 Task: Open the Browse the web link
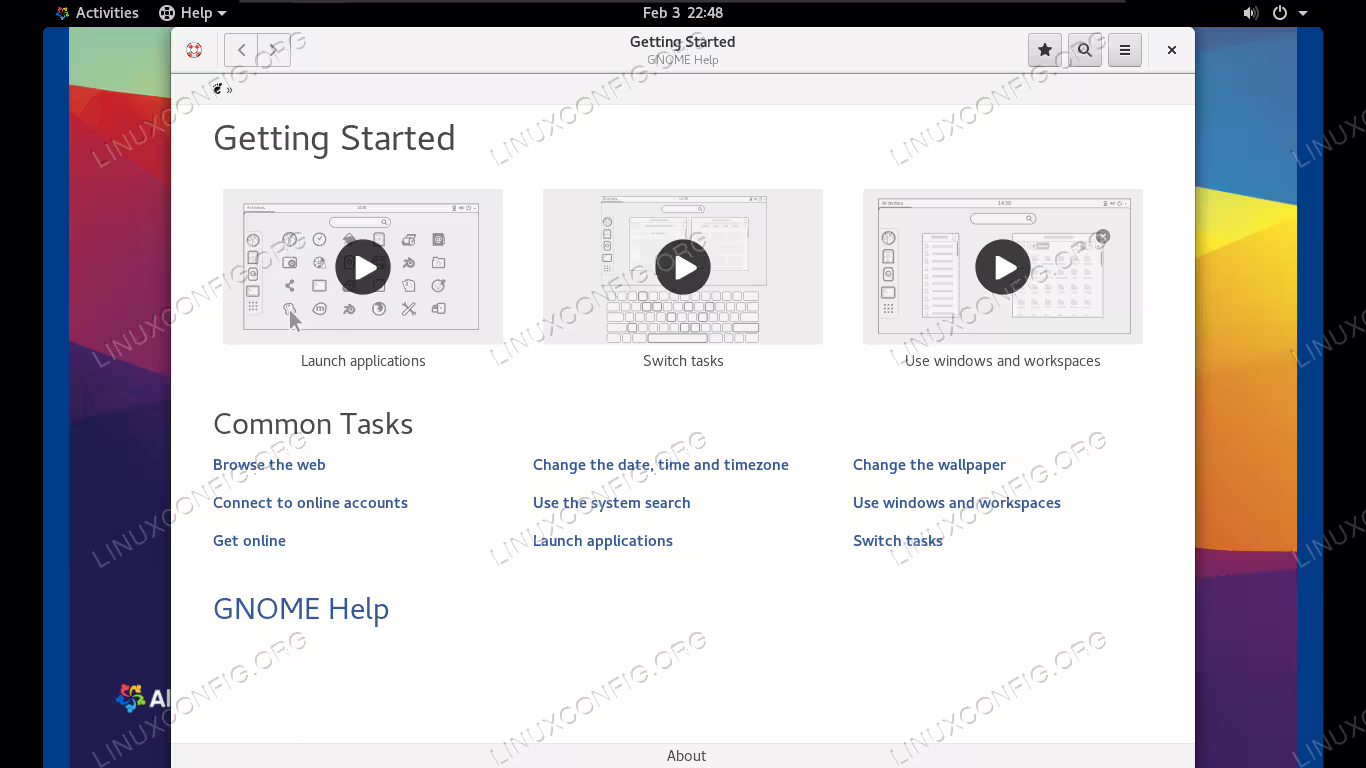click(x=269, y=465)
